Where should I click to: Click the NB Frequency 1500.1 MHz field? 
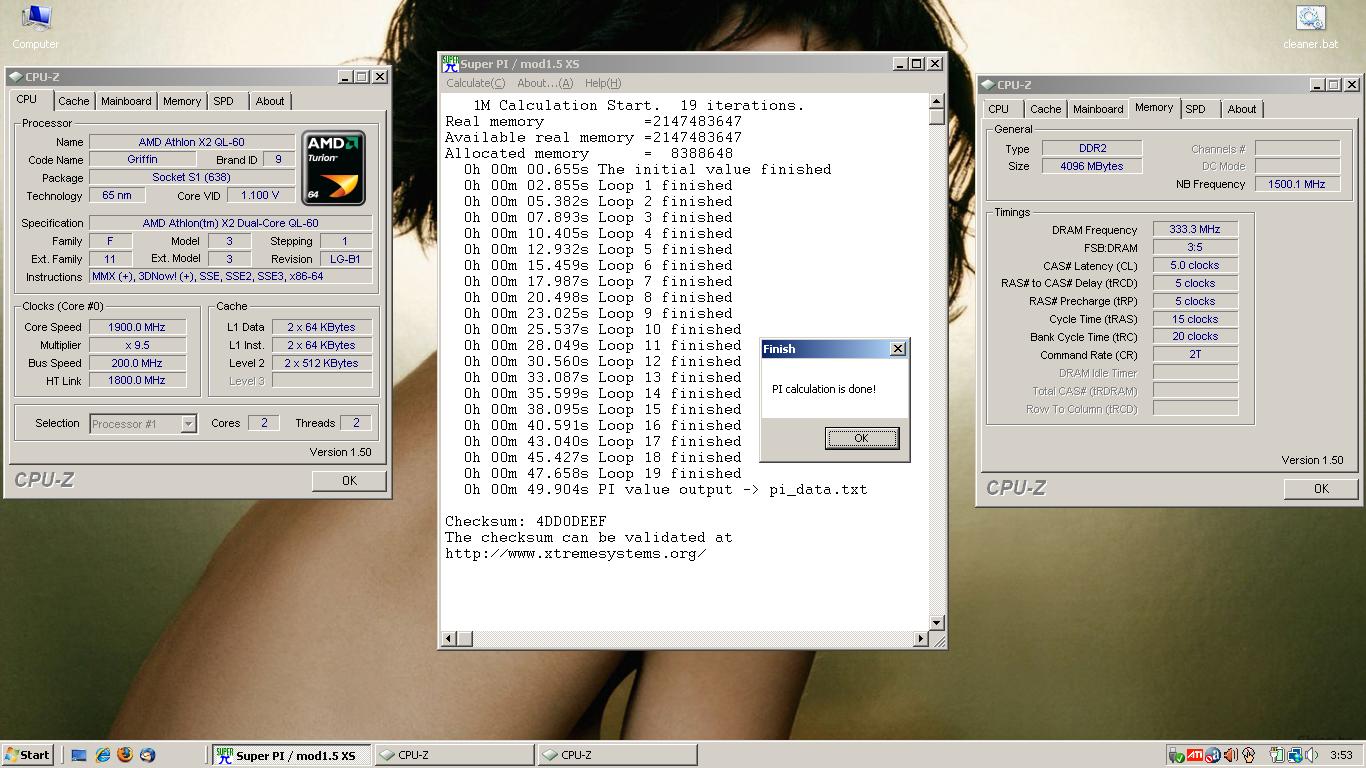(1297, 184)
